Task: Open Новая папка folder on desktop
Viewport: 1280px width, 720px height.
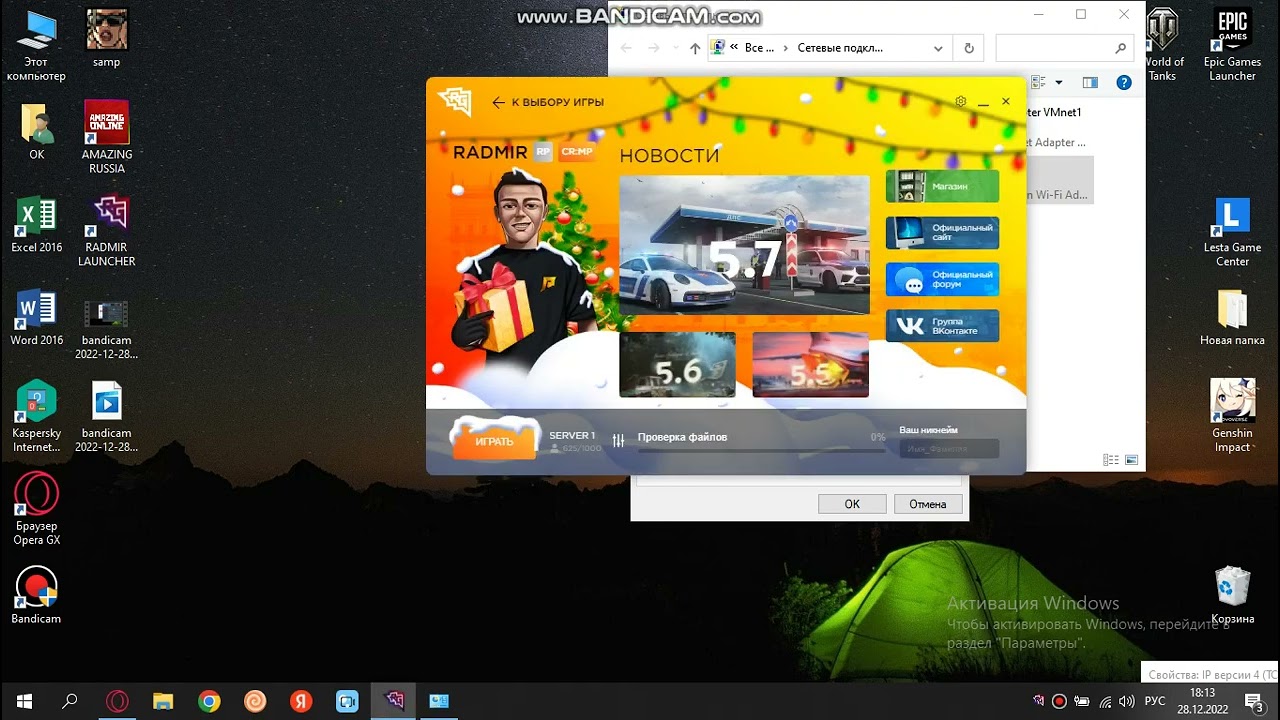Action: click(x=1232, y=318)
